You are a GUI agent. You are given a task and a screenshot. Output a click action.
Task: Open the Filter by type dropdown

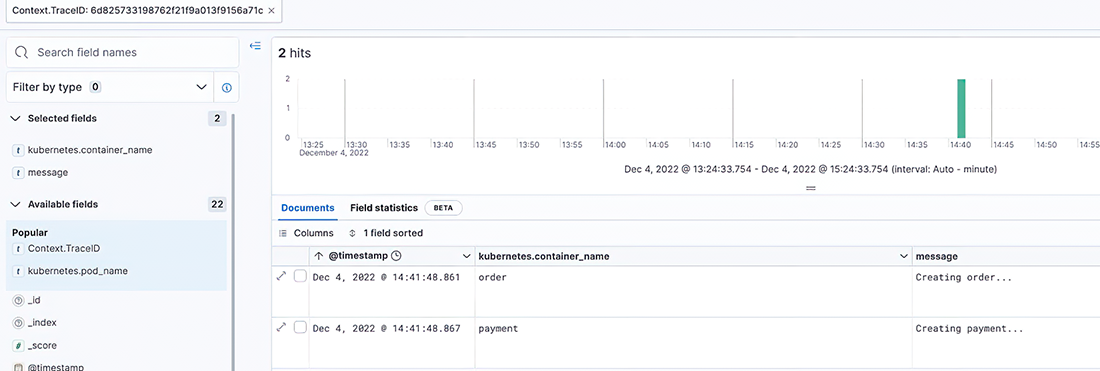point(109,88)
